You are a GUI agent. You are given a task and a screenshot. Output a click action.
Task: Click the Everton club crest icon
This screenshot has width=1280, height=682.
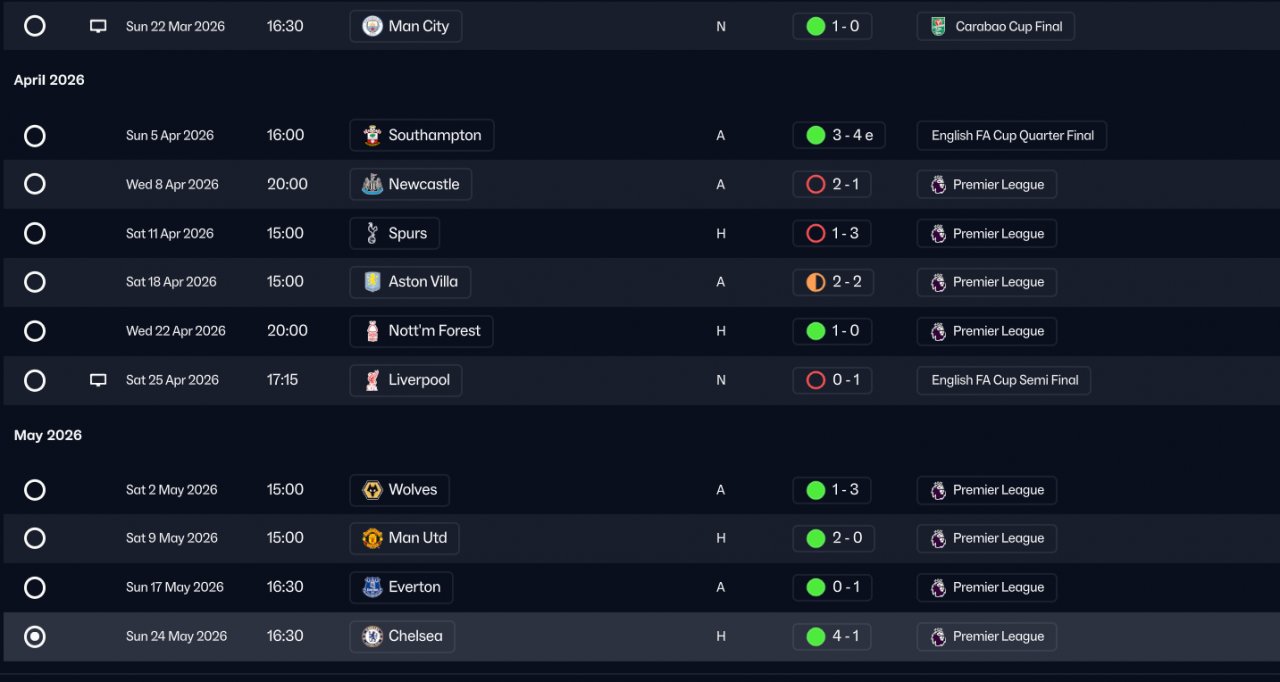point(372,587)
